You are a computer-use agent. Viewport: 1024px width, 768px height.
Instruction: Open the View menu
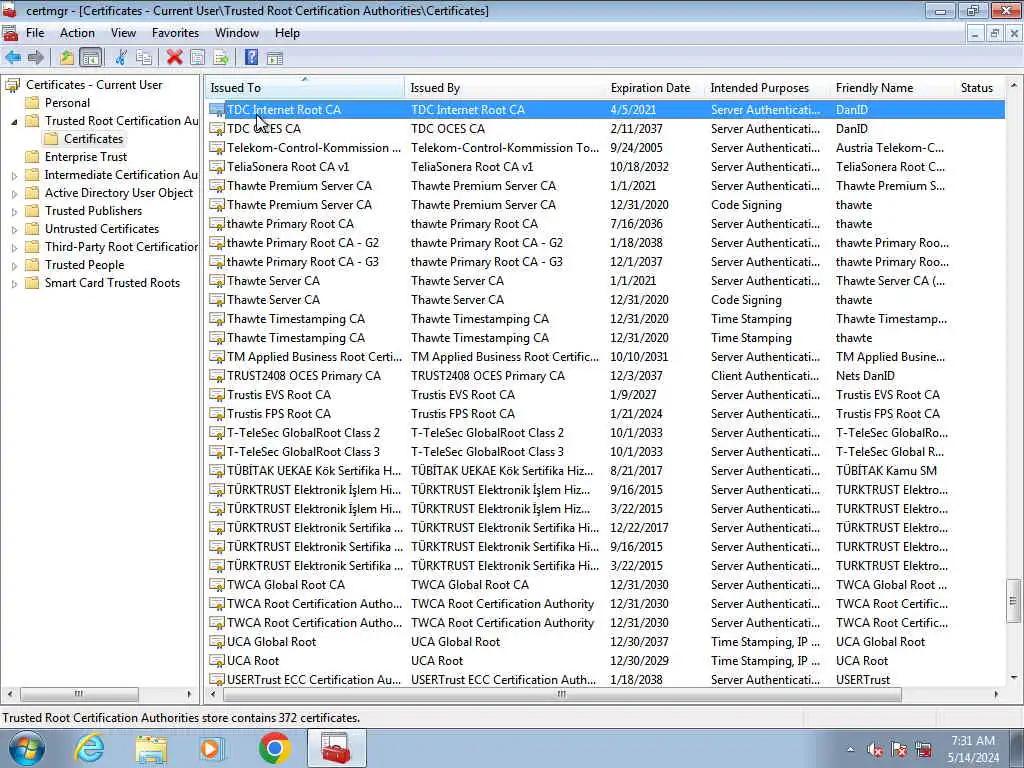click(123, 33)
